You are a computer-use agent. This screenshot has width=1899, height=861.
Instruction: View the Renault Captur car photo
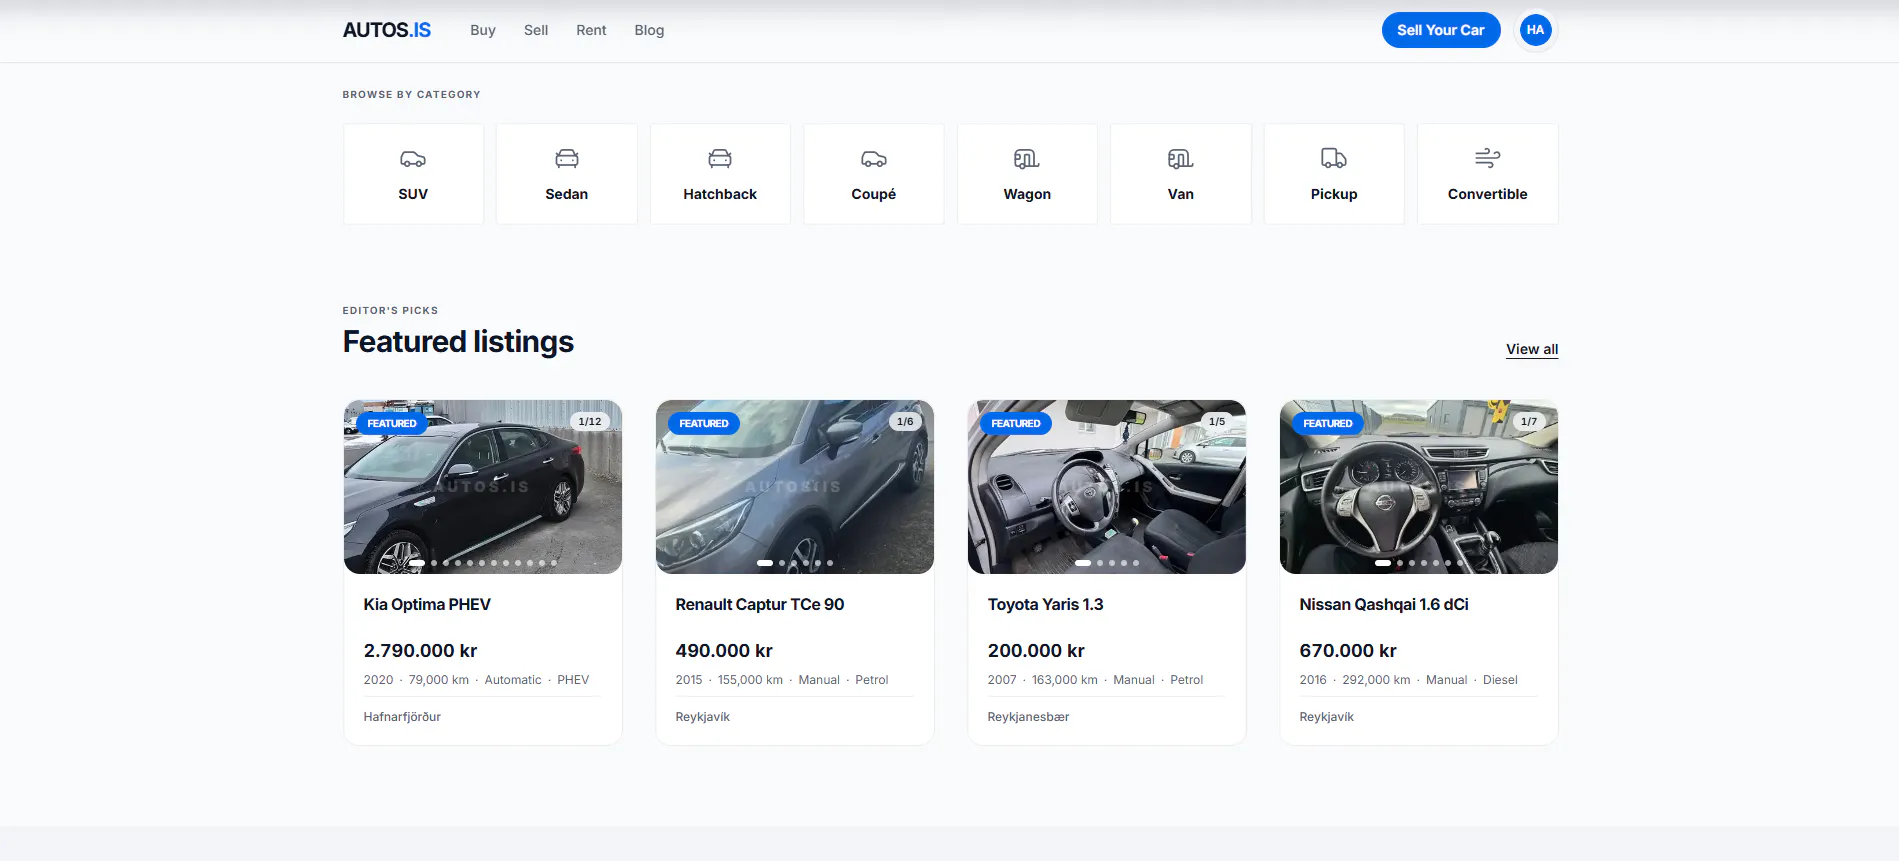[795, 487]
